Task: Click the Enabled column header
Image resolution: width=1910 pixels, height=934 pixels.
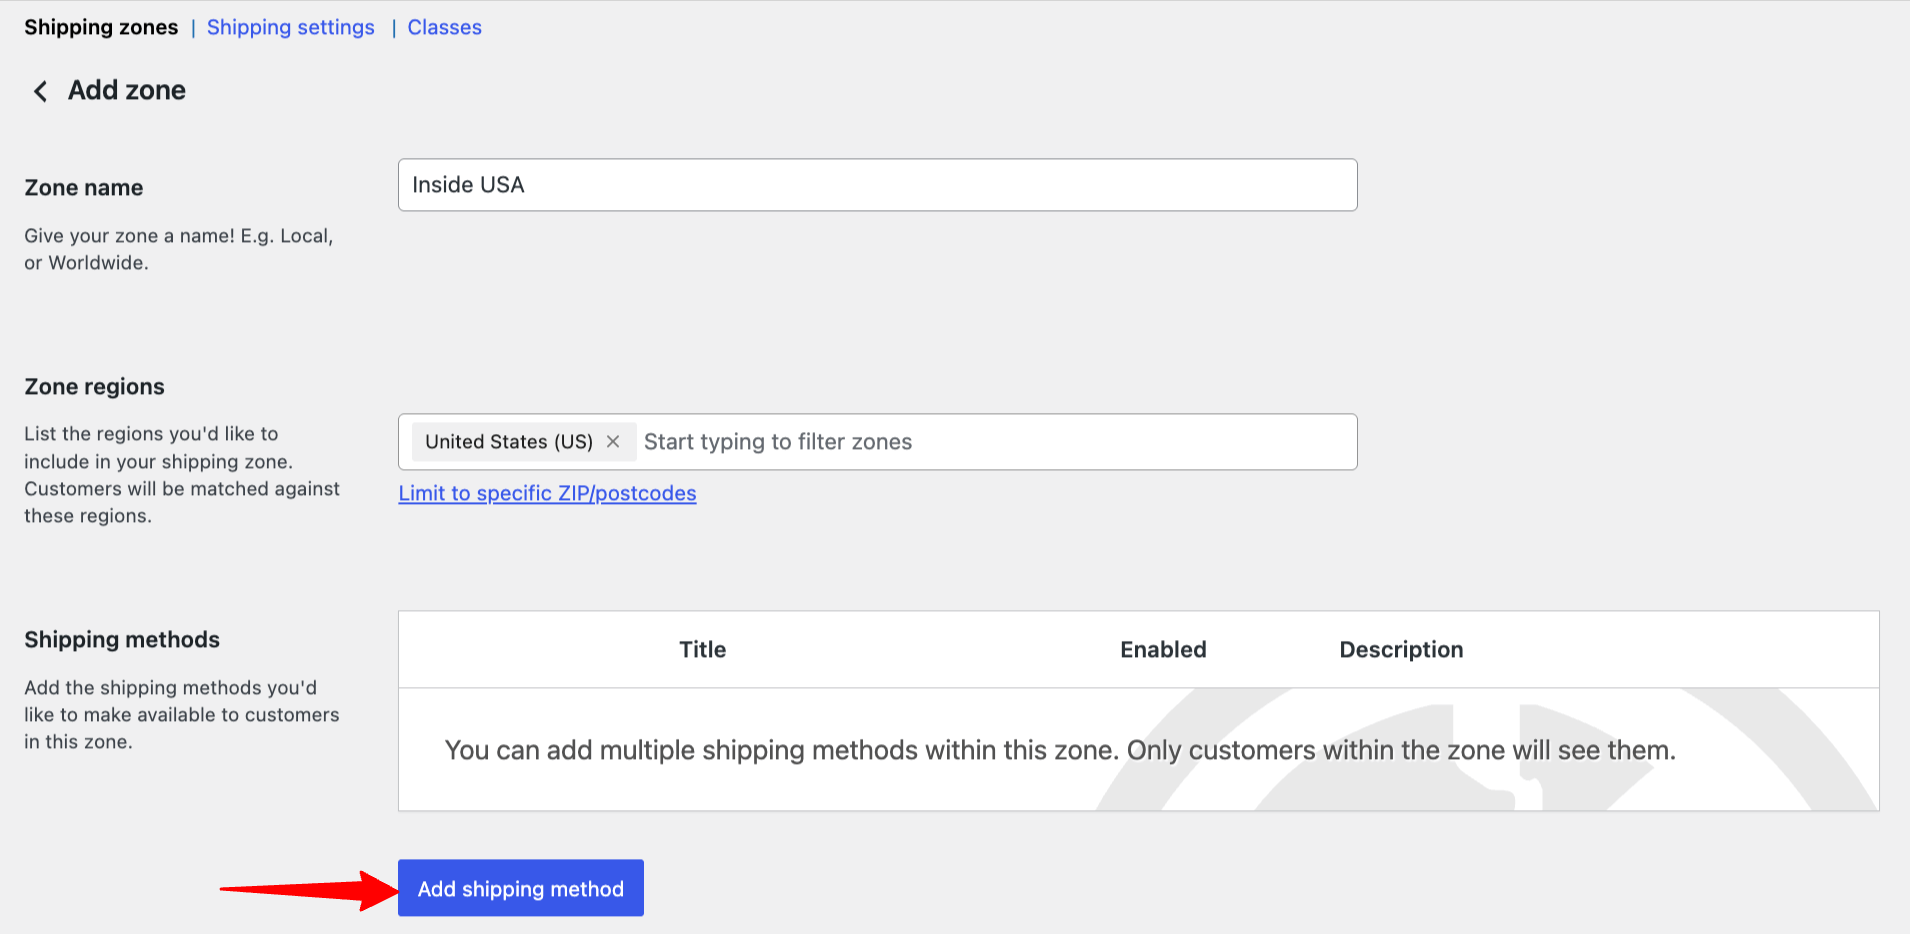Action: click(x=1162, y=650)
